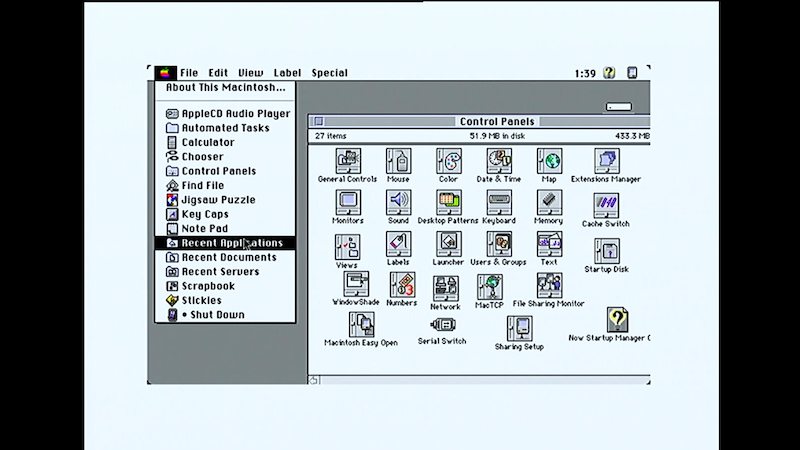Open the Now Startup Manager icon
800x450 pixels.
click(x=617, y=319)
